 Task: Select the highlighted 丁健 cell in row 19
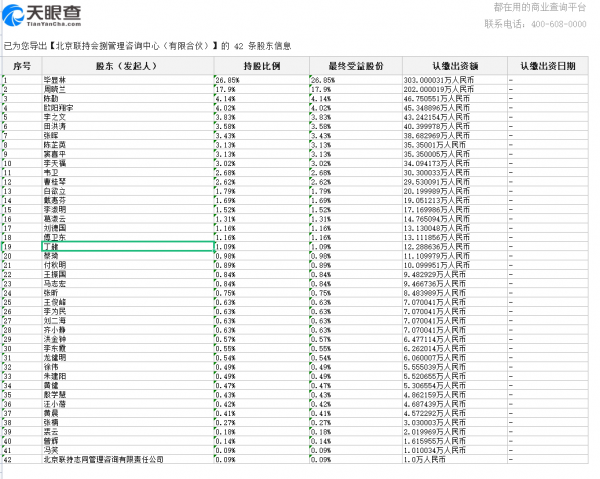pyautogui.click(x=127, y=246)
